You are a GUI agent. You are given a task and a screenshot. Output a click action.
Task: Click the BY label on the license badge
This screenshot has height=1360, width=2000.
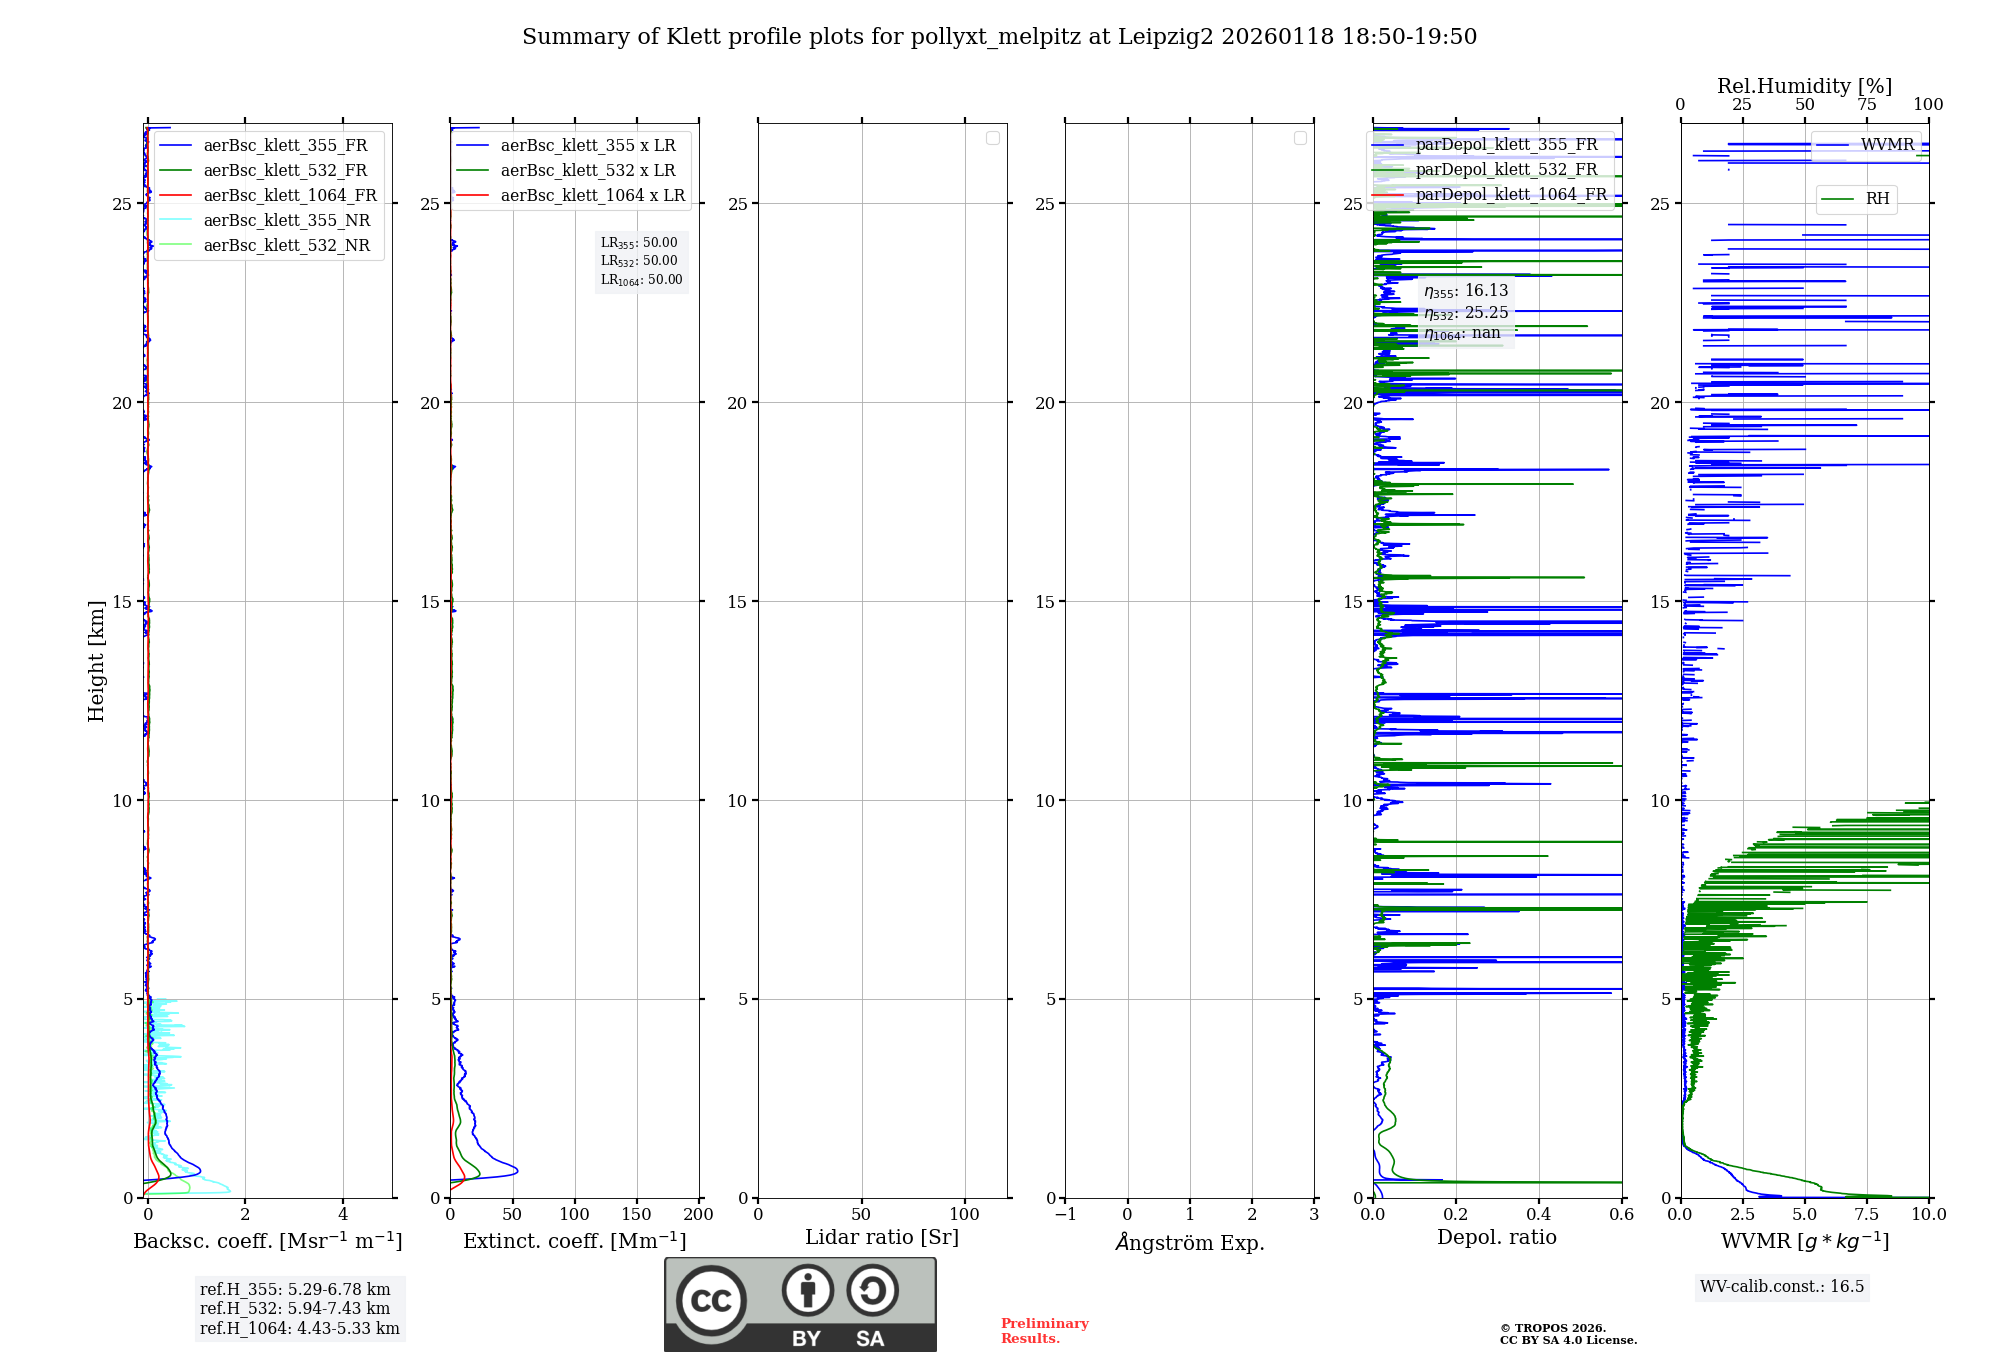click(x=806, y=1339)
